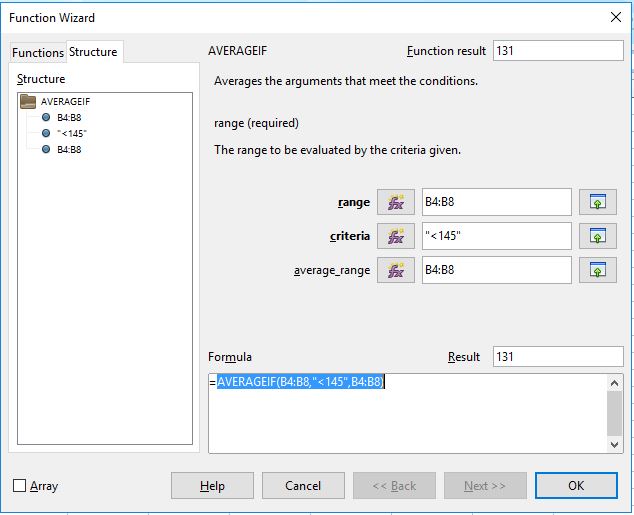
Task: Shrink dialog to select criteria cell
Action: pos(598,236)
